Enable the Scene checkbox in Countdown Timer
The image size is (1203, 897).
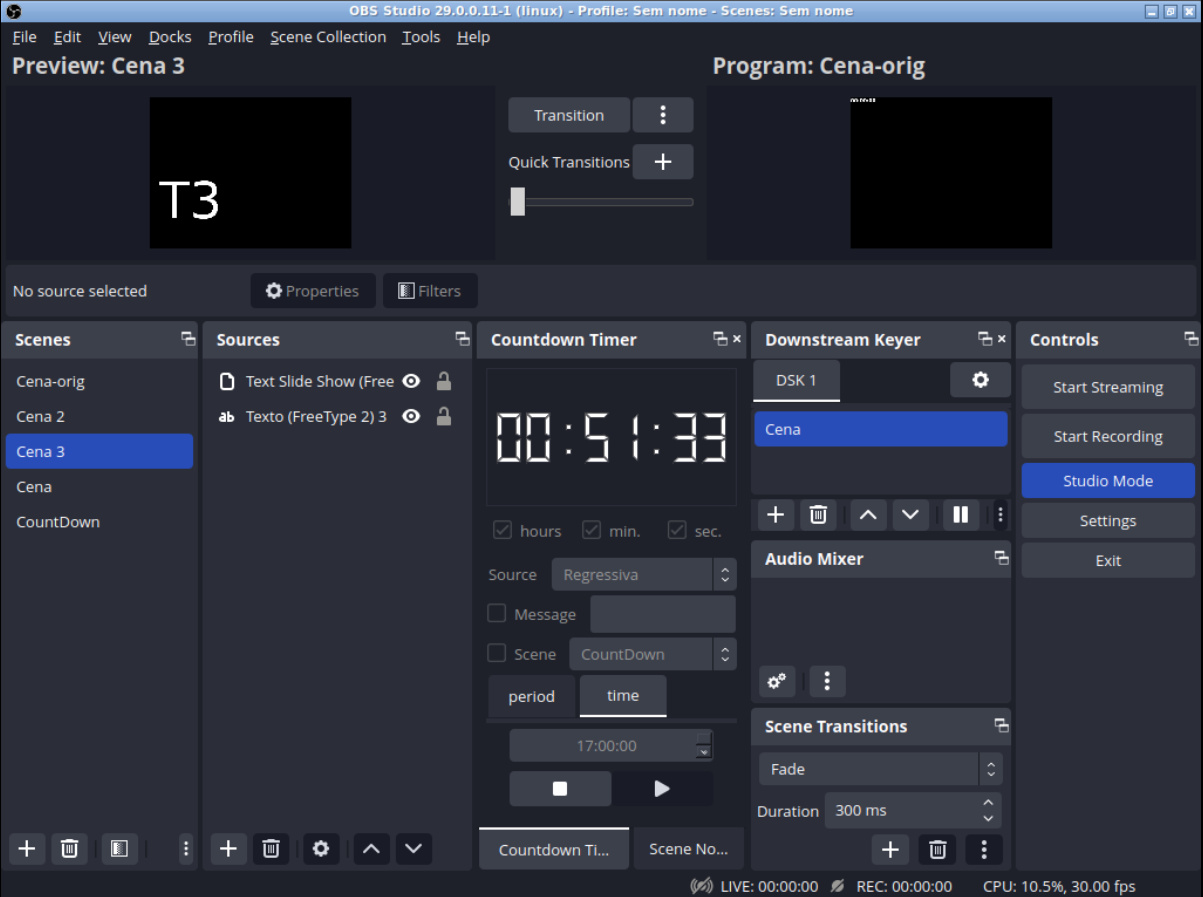point(496,653)
